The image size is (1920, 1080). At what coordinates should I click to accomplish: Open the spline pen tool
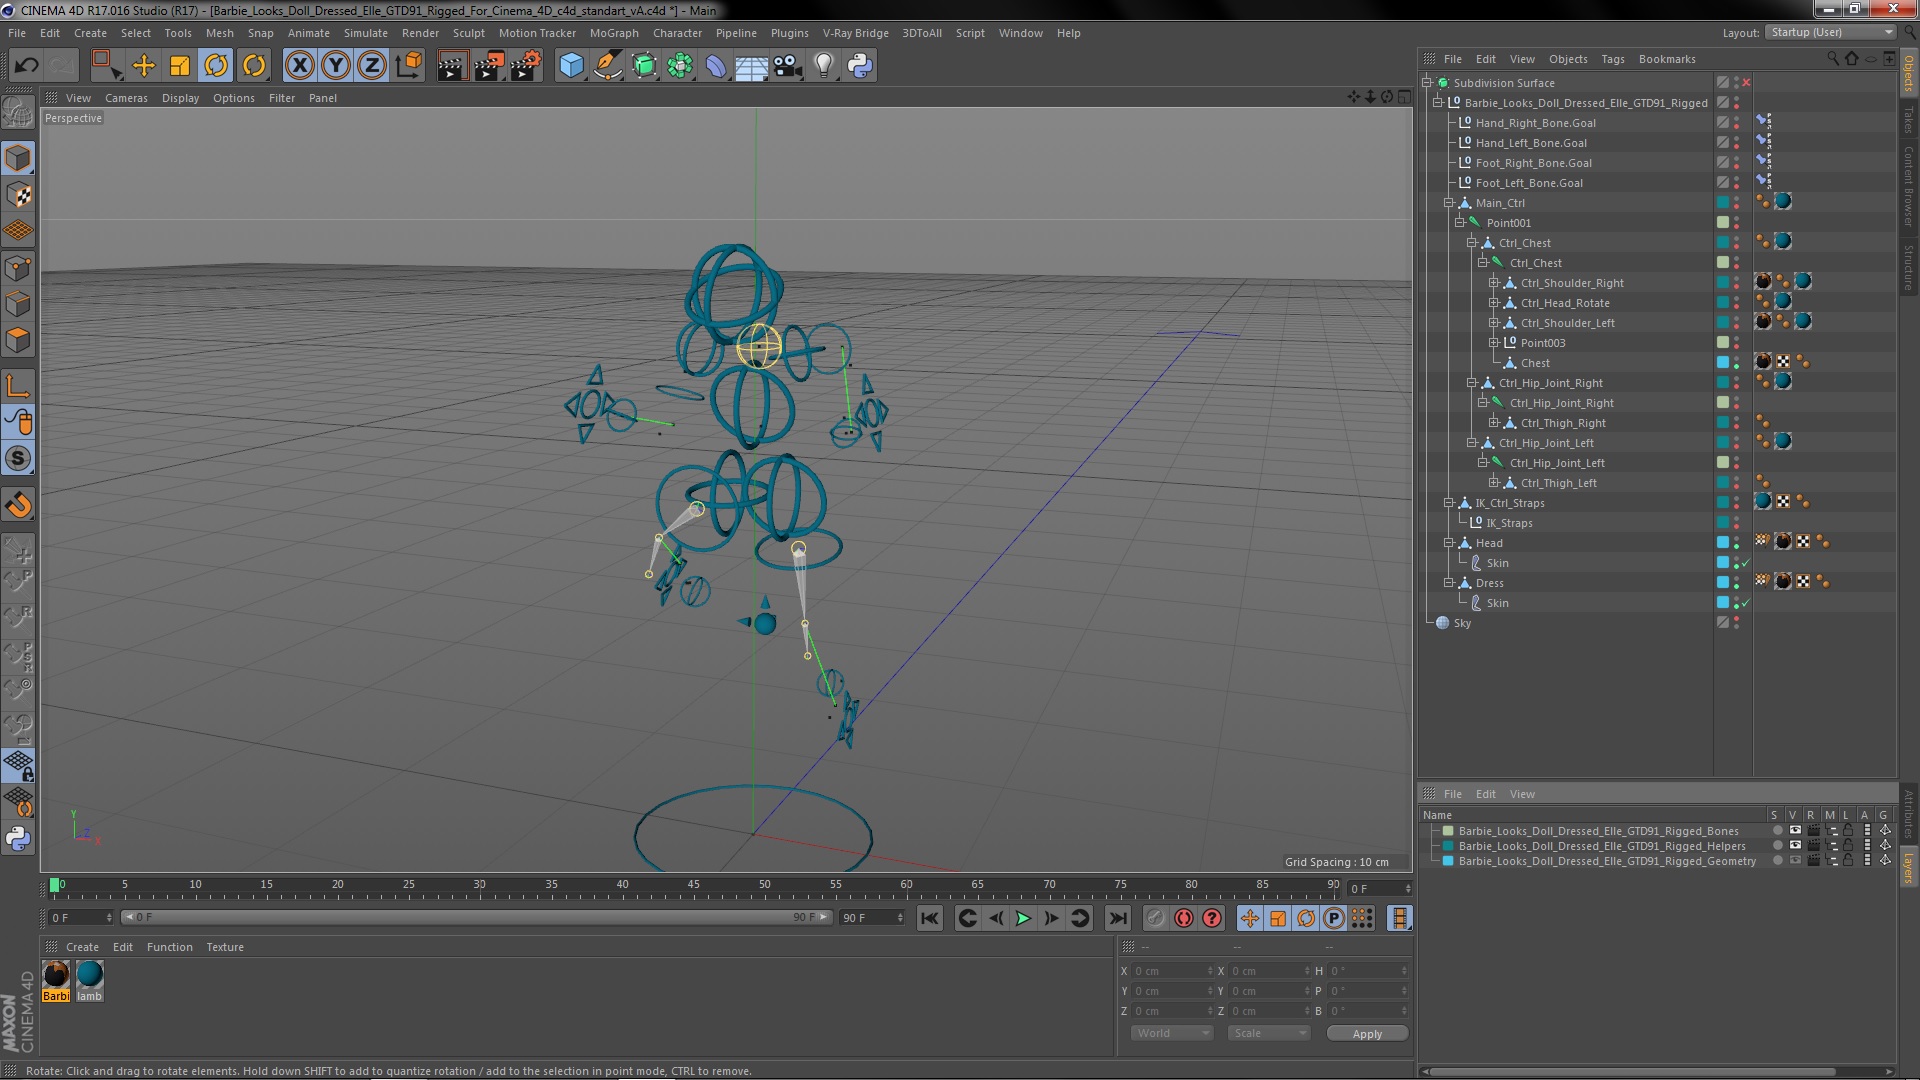click(607, 66)
